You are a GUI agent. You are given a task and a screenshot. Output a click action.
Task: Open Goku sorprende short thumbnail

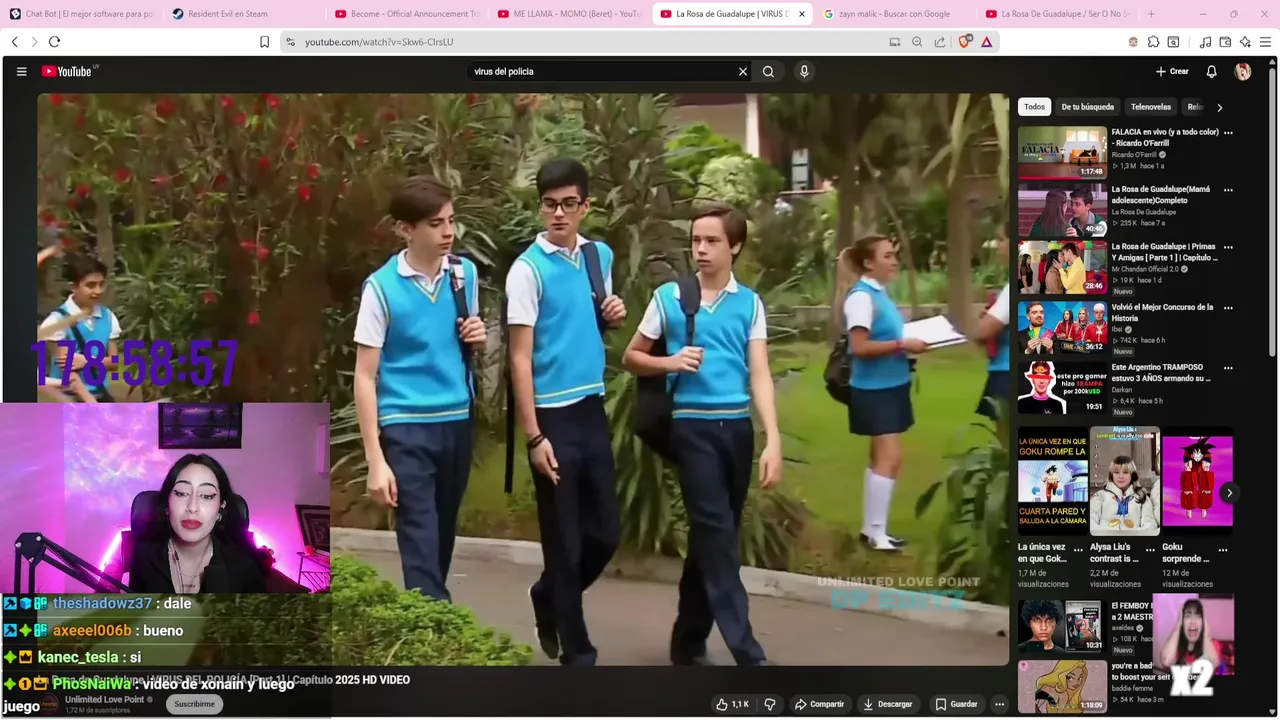tap(1197, 482)
